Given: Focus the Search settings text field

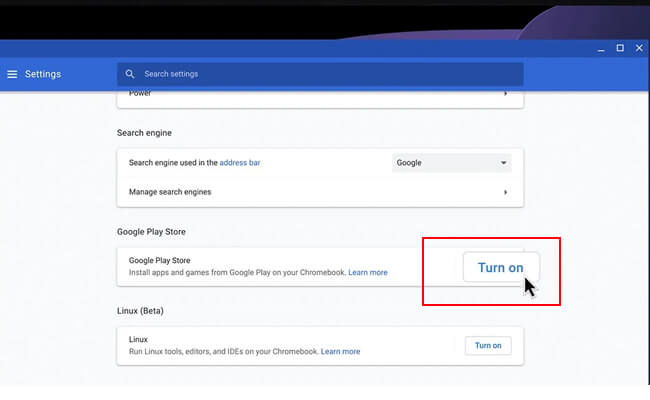Looking at the screenshot, I should click(320, 74).
